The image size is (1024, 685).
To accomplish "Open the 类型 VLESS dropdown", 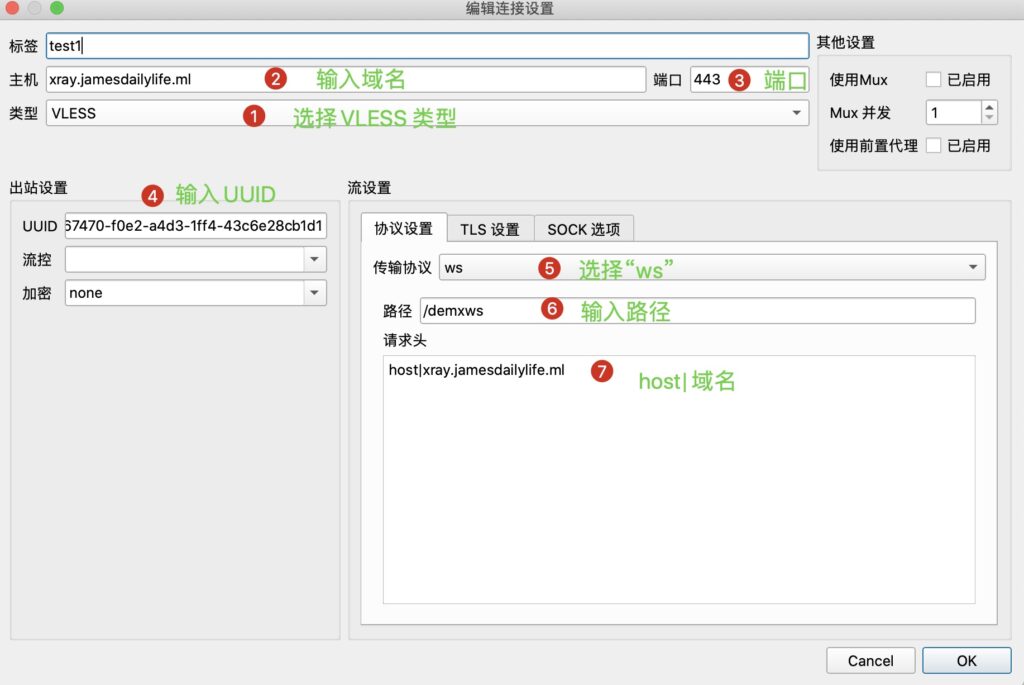I will coord(427,113).
